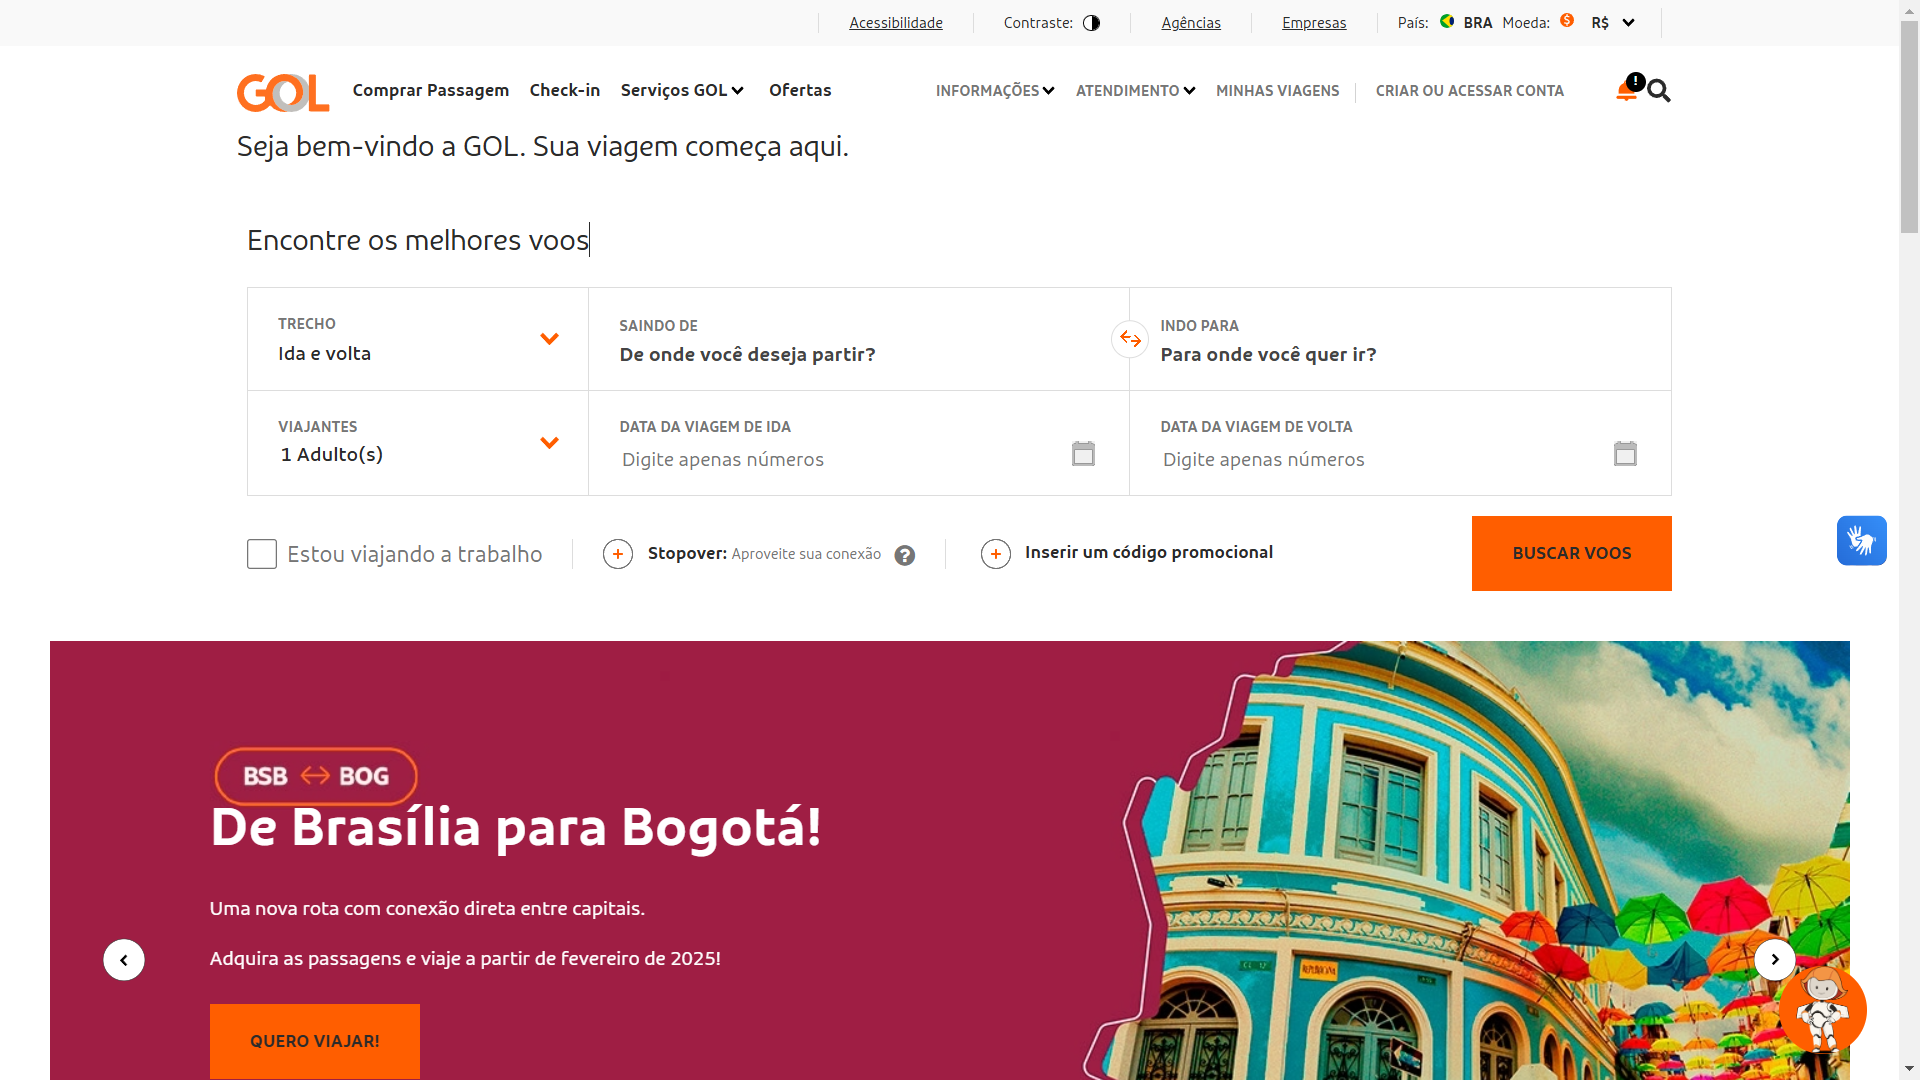Open return date calendar icon
1920x1080 pixels.
point(1625,453)
